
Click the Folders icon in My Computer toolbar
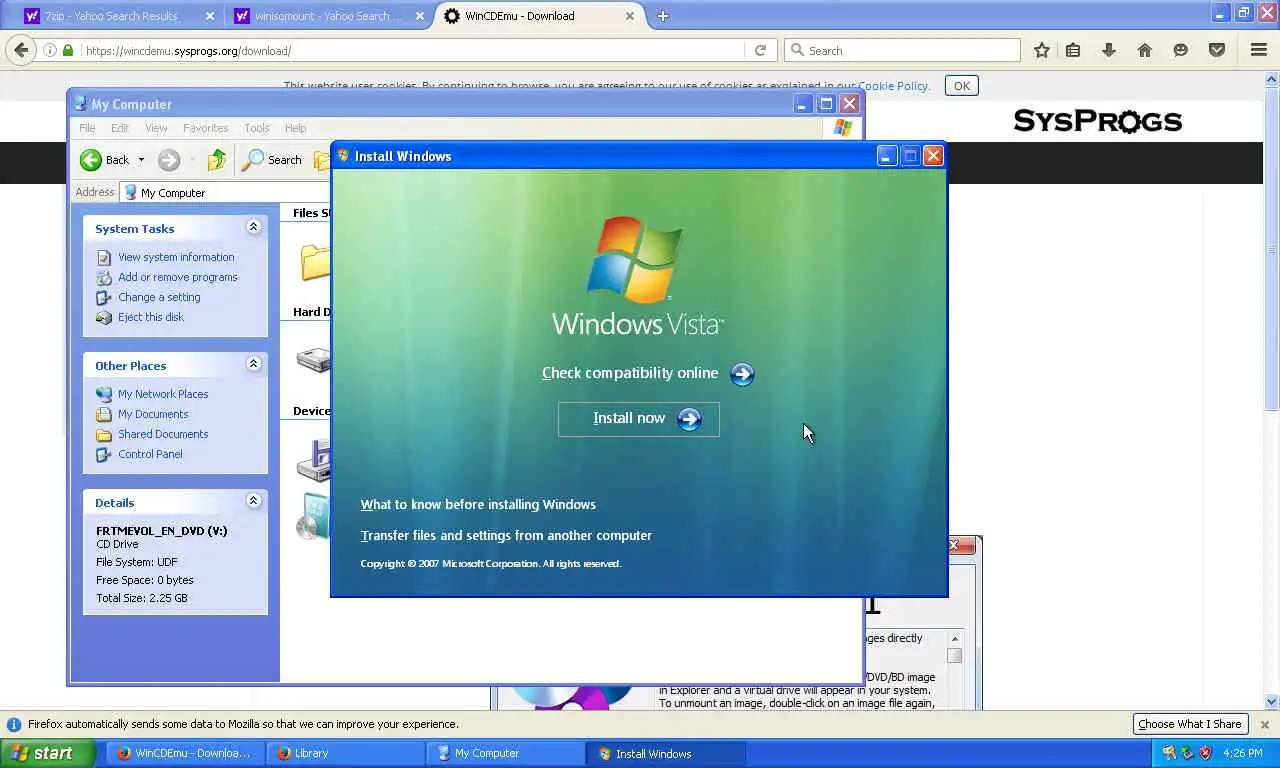[x=322, y=160]
